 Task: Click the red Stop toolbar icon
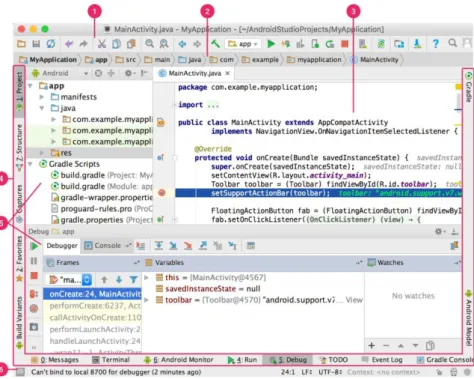[345, 44]
